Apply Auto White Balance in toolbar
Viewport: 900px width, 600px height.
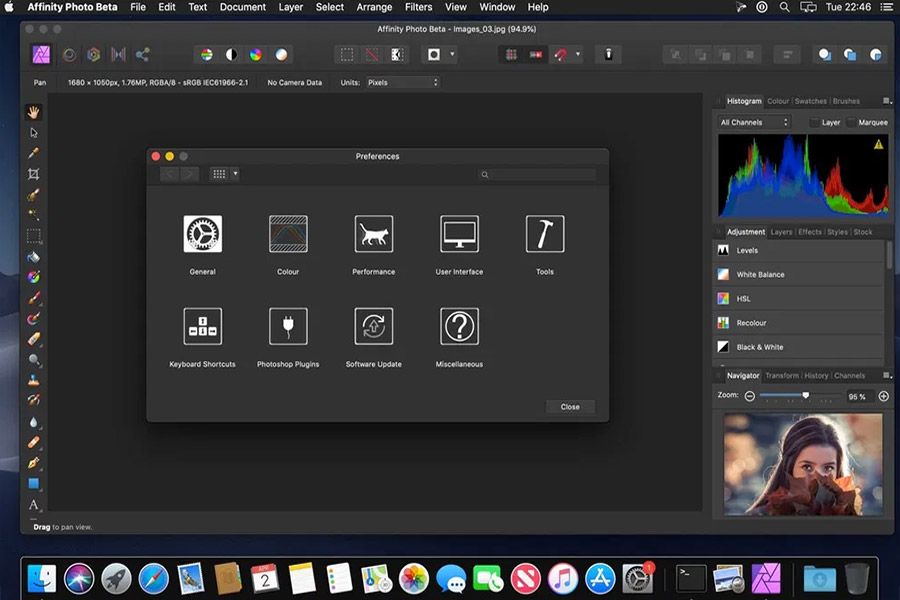[x=281, y=55]
